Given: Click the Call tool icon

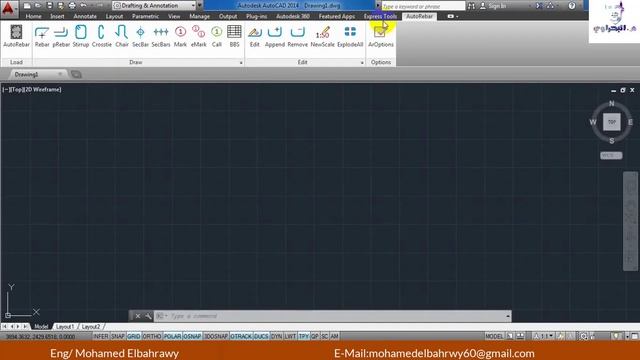Looking at the screenshot, I should coord(217,36).
